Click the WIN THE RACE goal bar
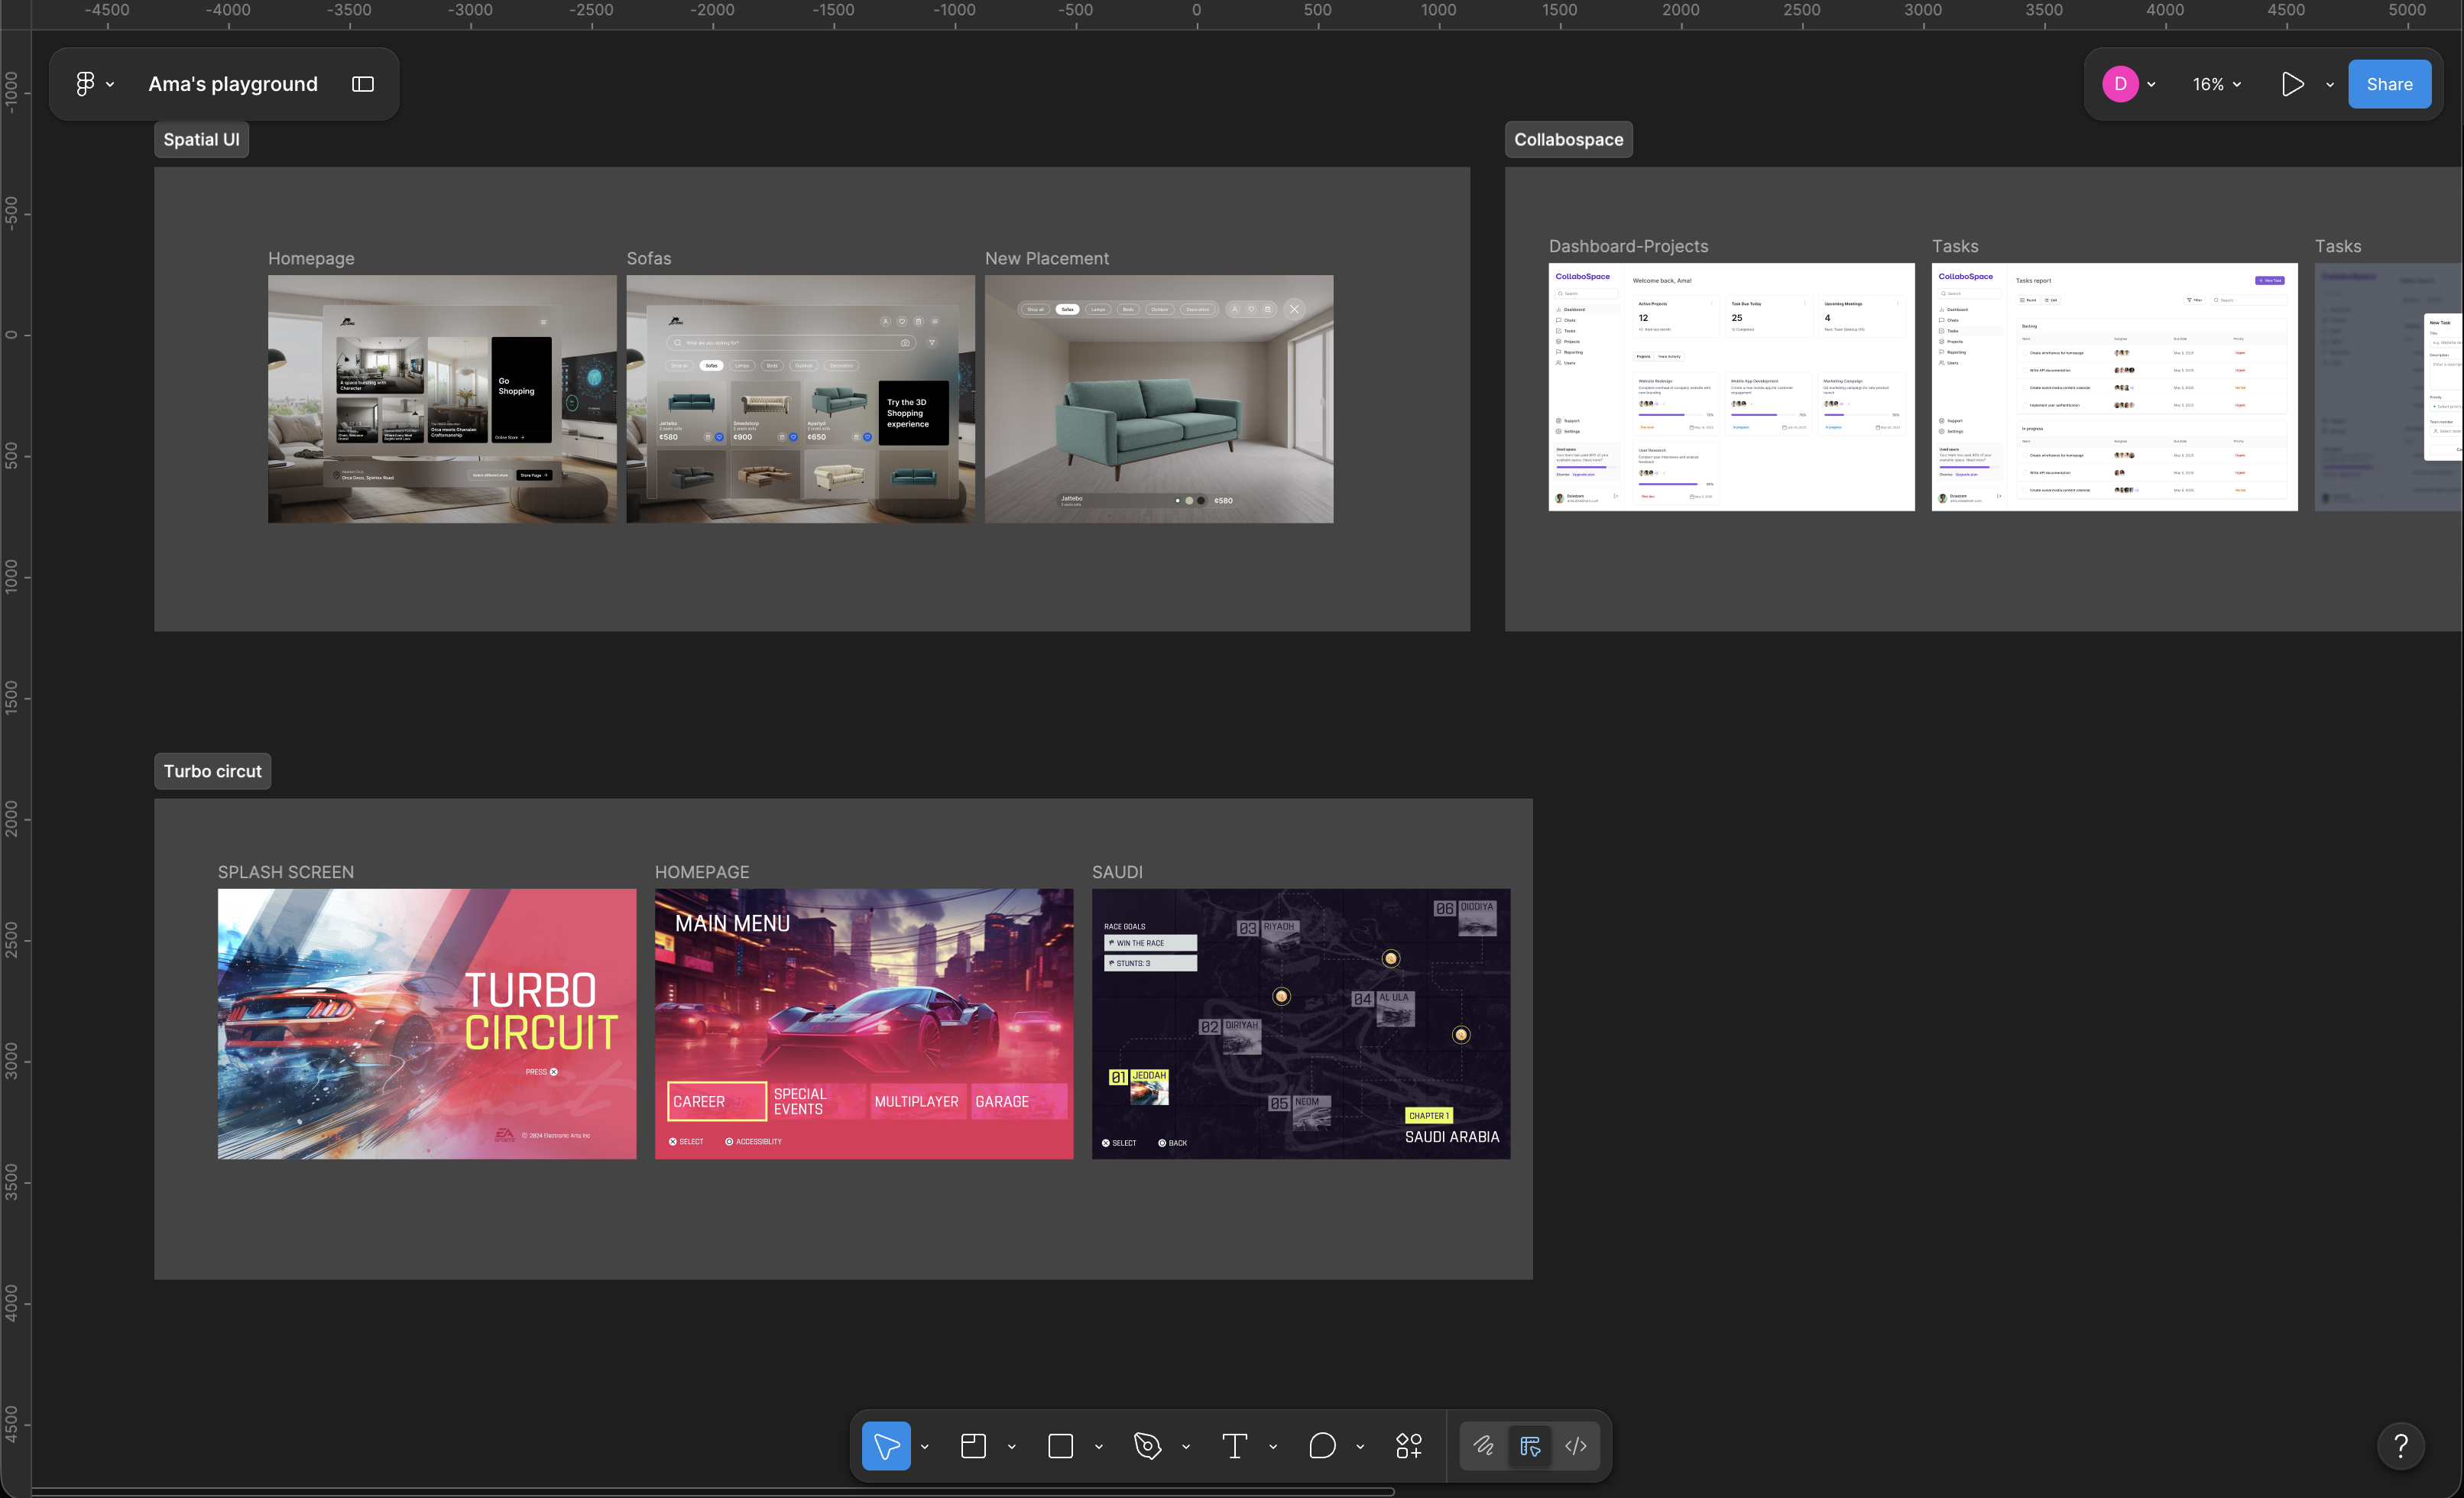 1150,943
